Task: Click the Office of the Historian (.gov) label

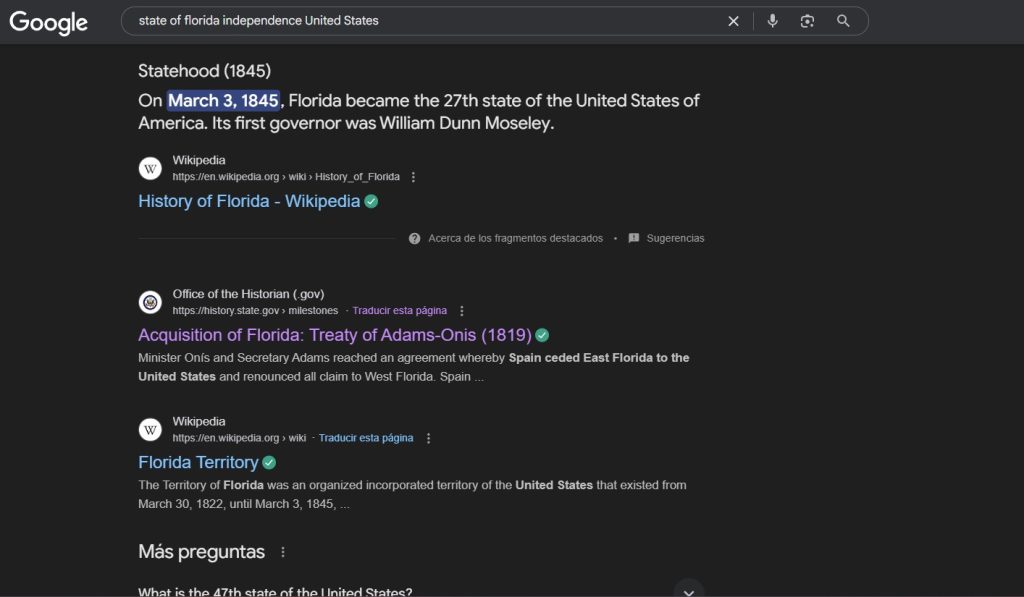Action: pyautogui.click(x=248, y=294)
